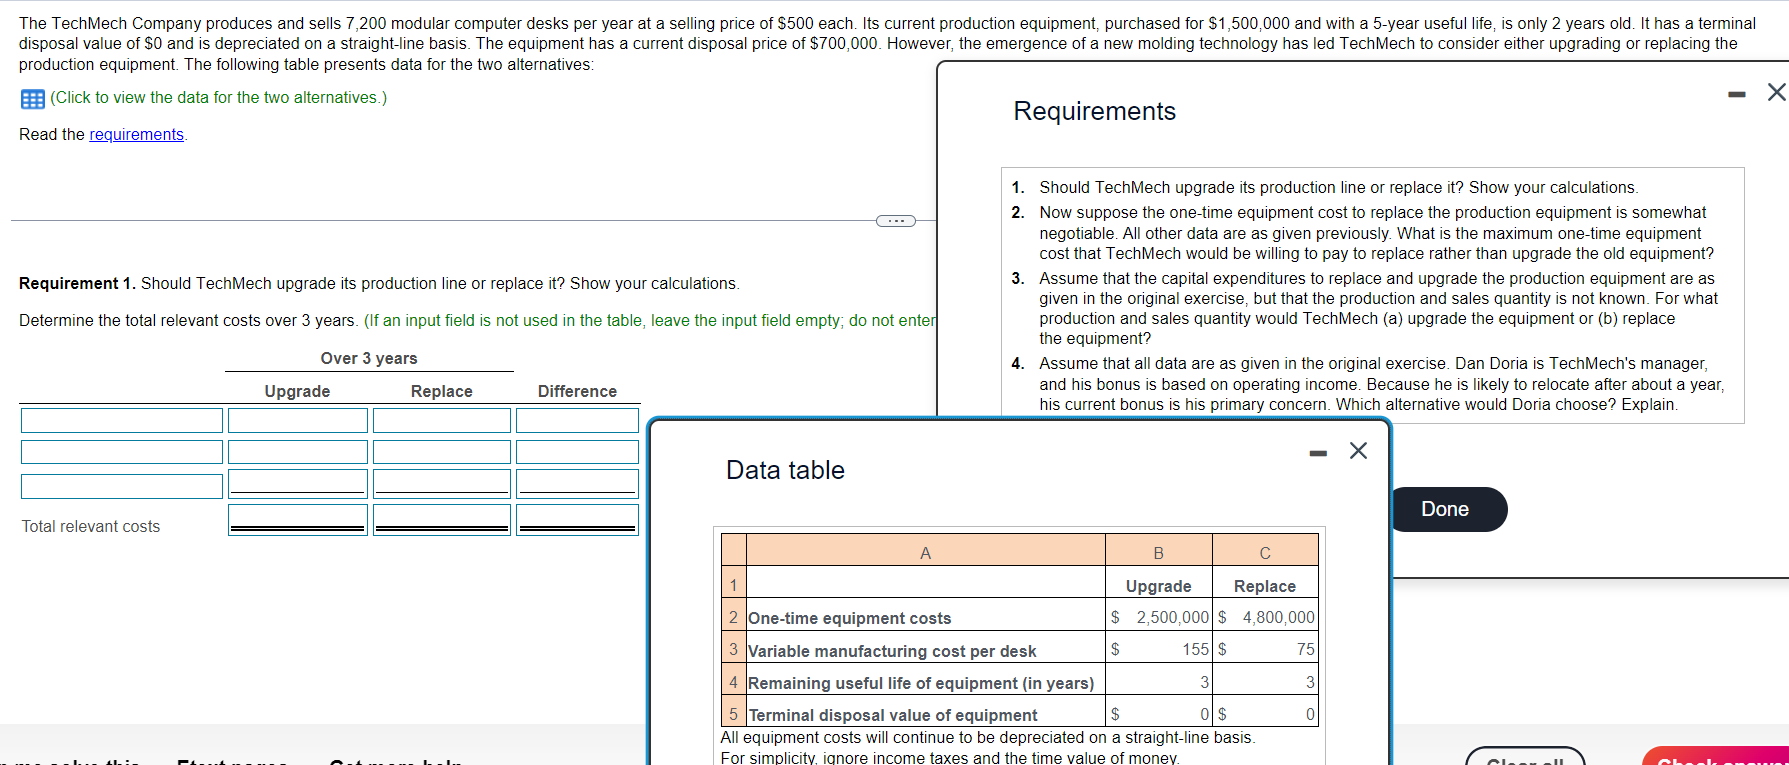The width and height of the screenshot is (1789, 765).
Task: Select the third row Upgrade input field
Action: (x=298, y=484)
